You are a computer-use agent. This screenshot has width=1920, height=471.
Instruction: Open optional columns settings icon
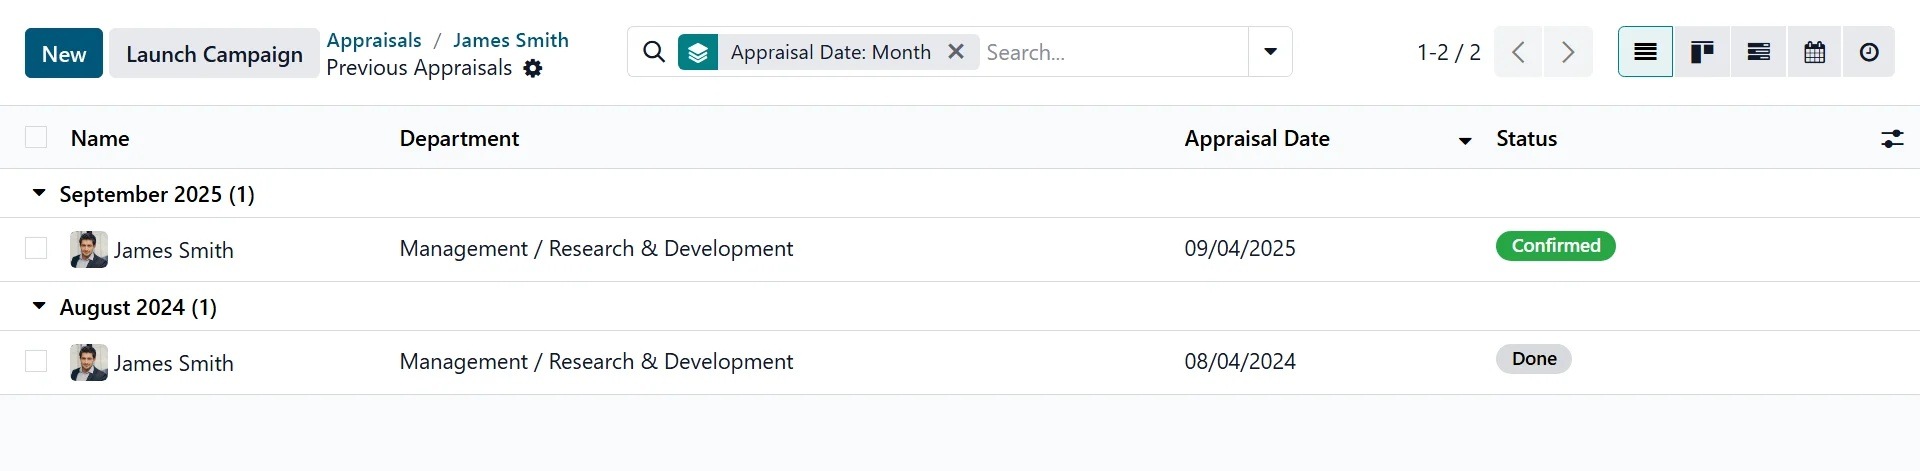point(1891,139)
